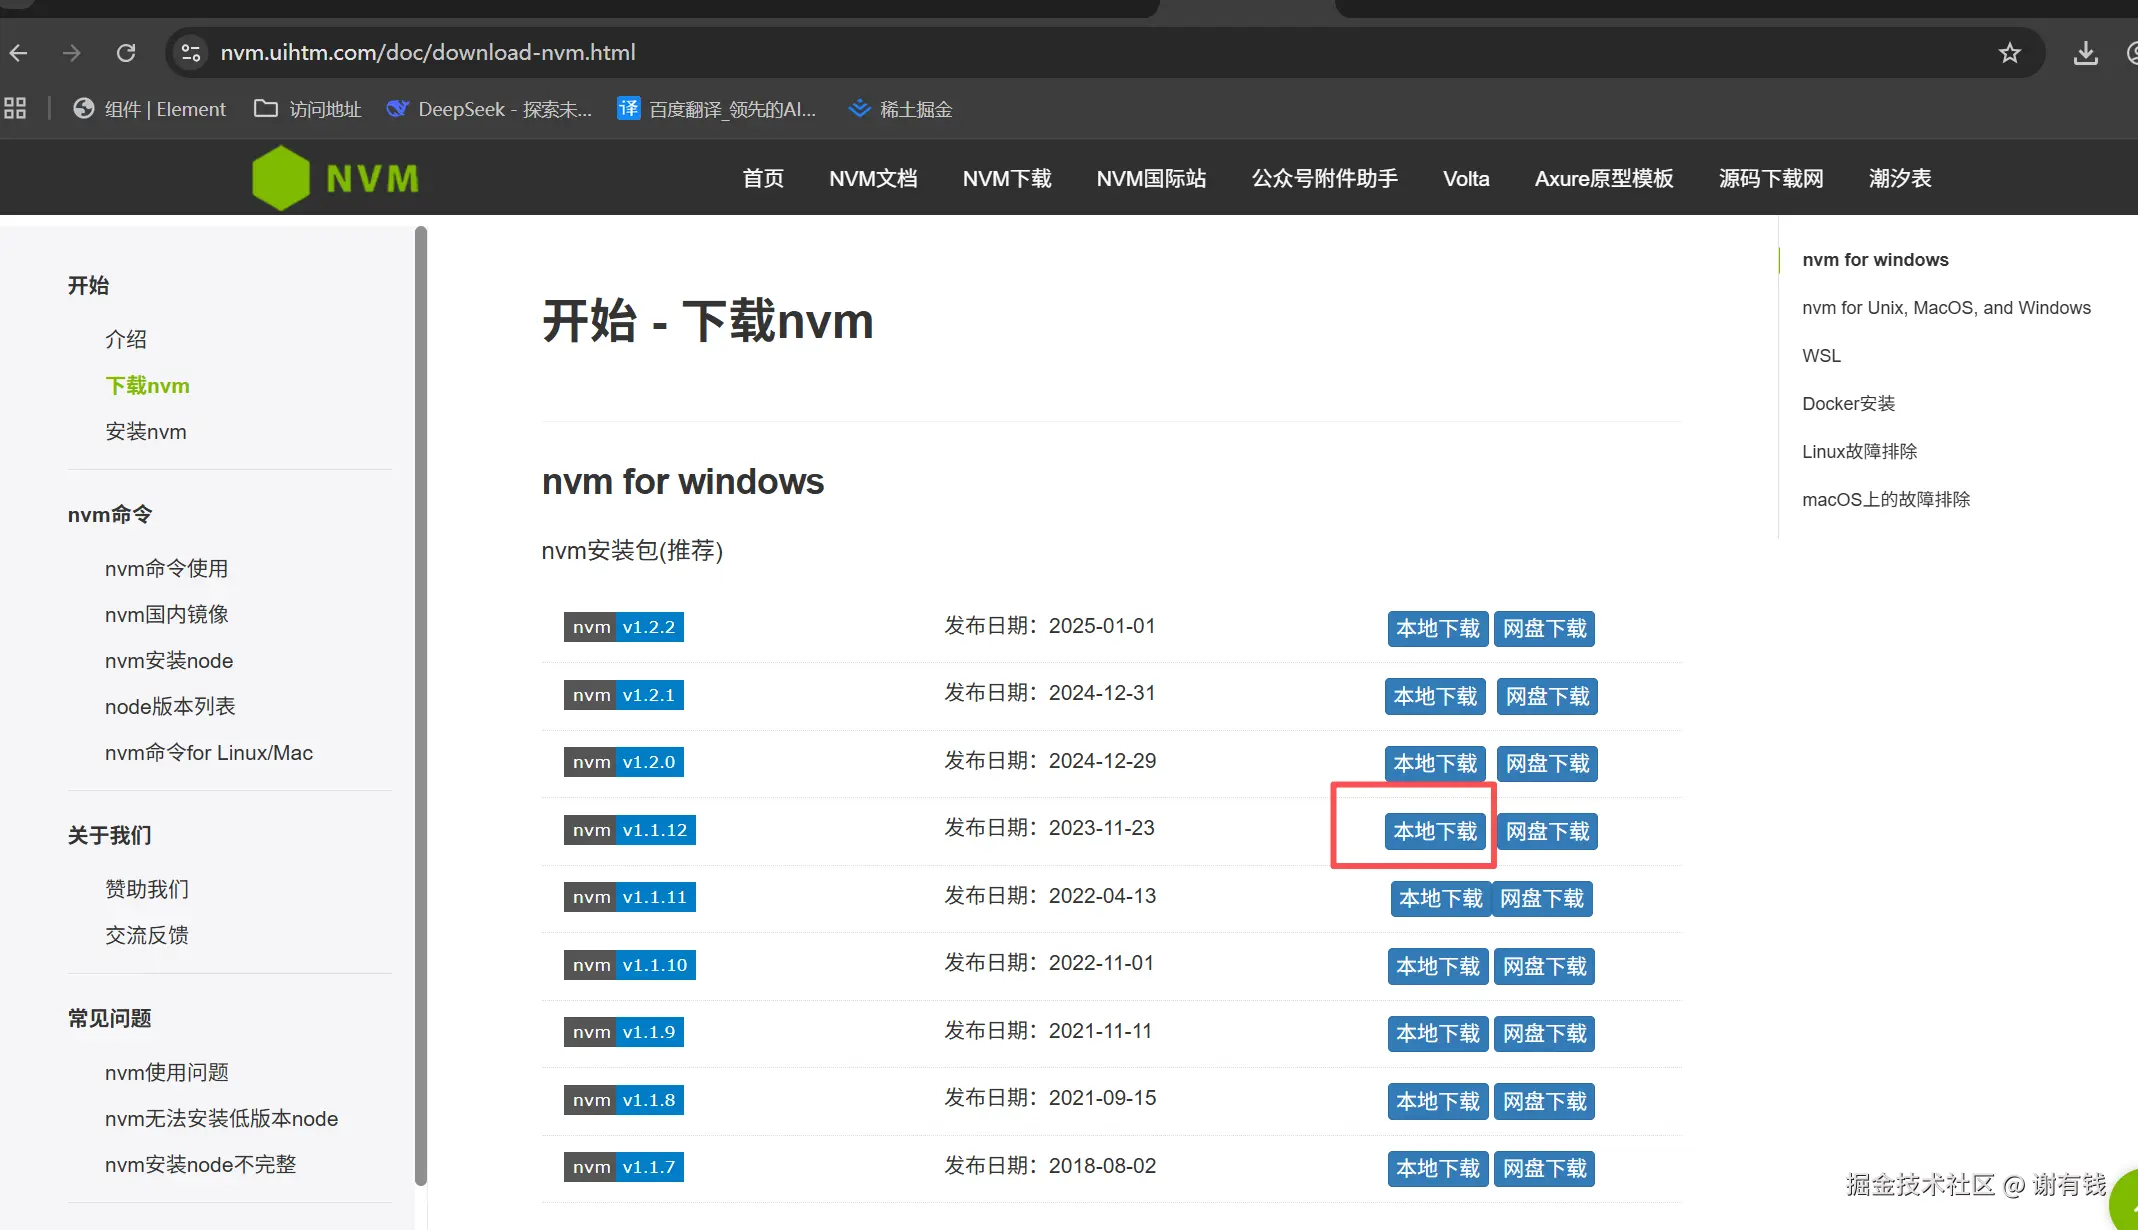This screenshot has width=2138, height=1230.
Task: Select Volta in the top navigation
Action: click(x=1465, y=178)
